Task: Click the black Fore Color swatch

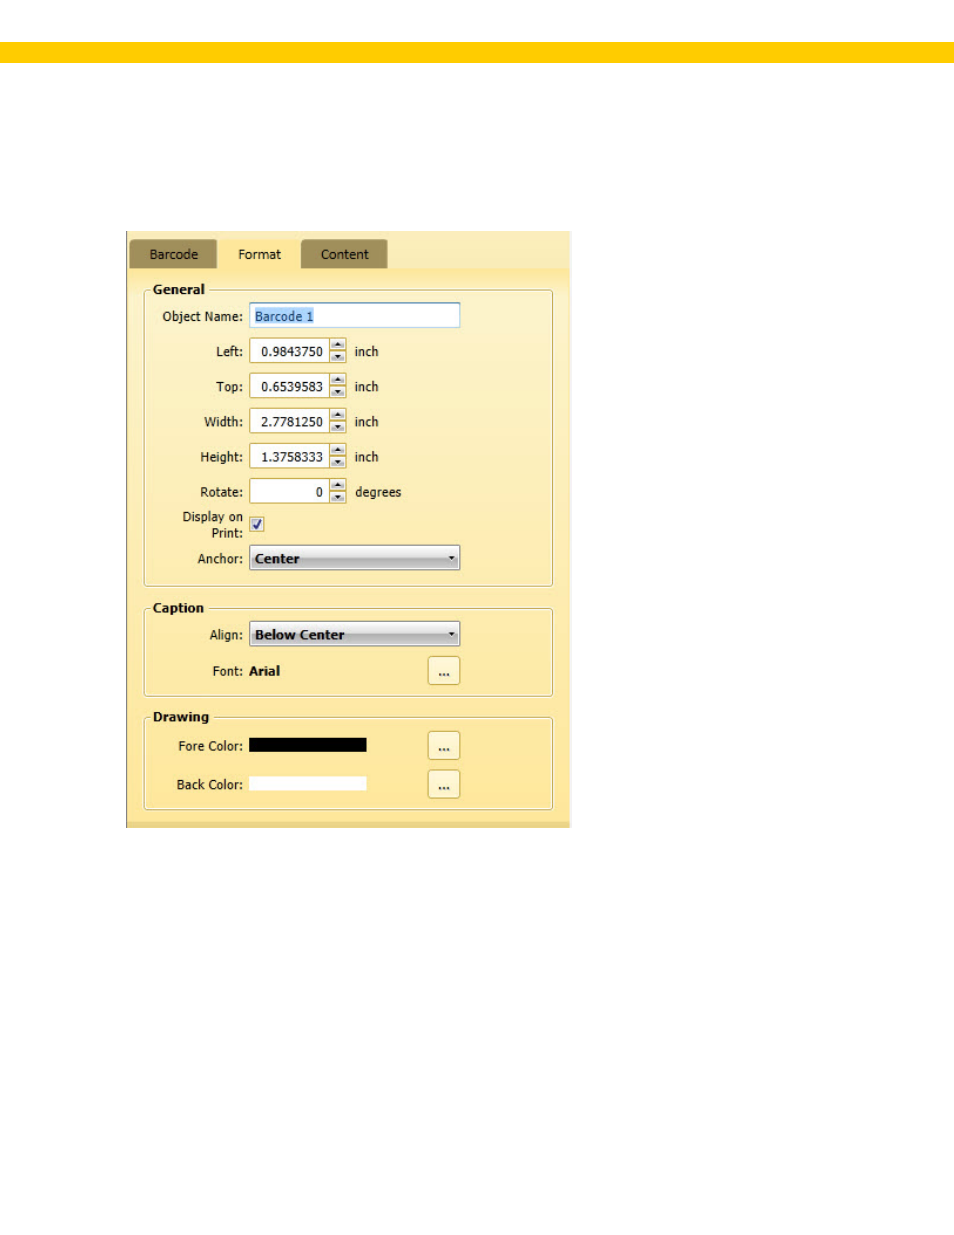Action: [x=307, y=745]
